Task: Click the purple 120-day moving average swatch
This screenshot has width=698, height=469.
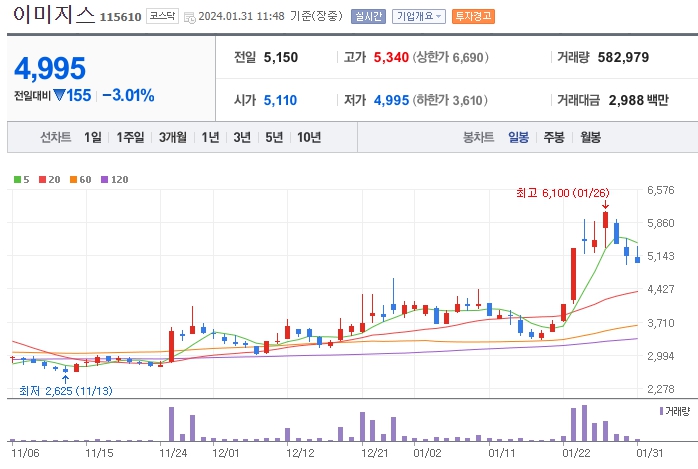Action: [x=105, y=179]
